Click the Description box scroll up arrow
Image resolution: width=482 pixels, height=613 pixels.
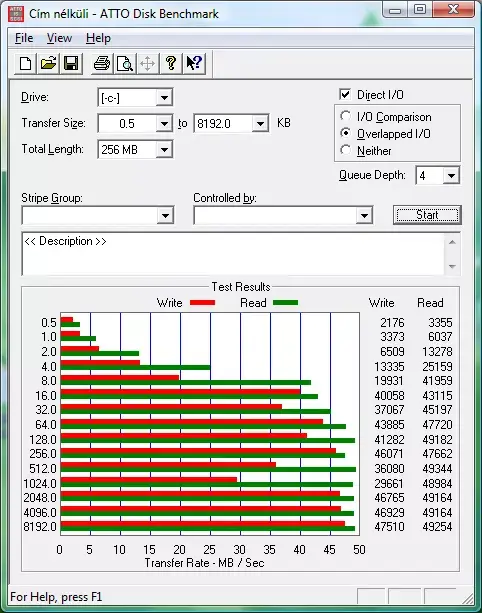[452, 242]
